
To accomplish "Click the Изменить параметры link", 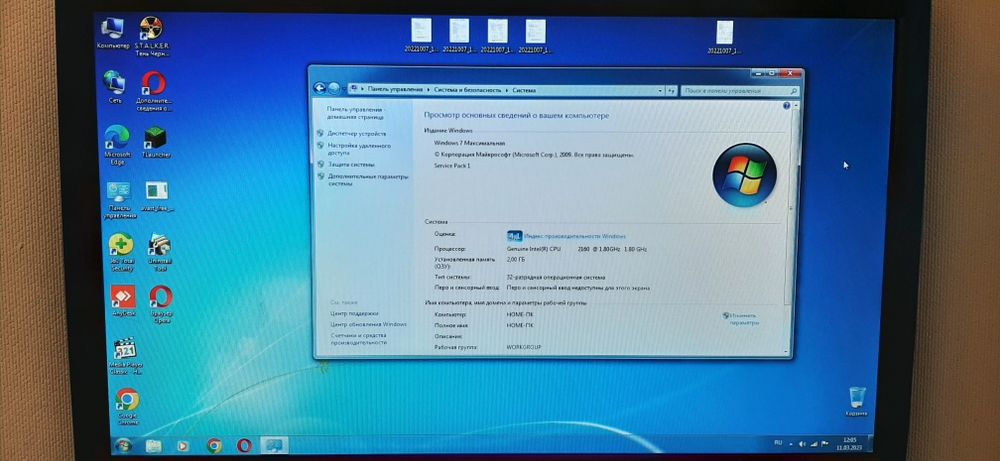I will (x=743, y=319).
